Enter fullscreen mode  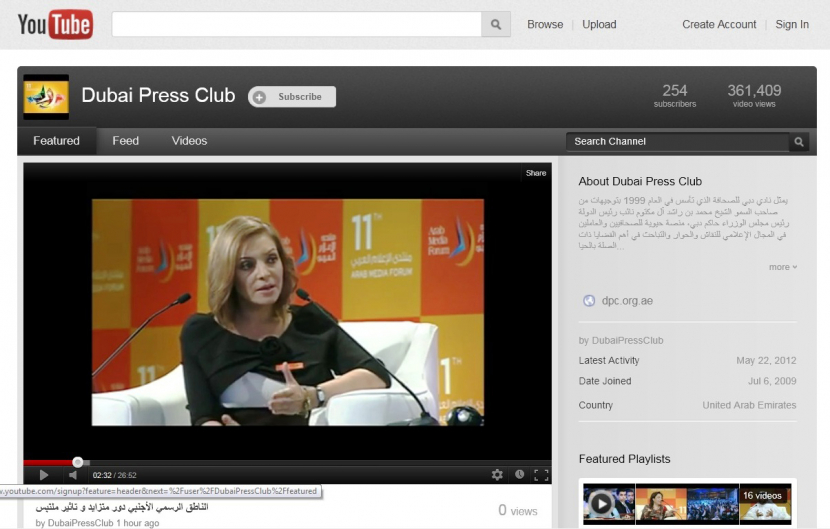[541, 475]
